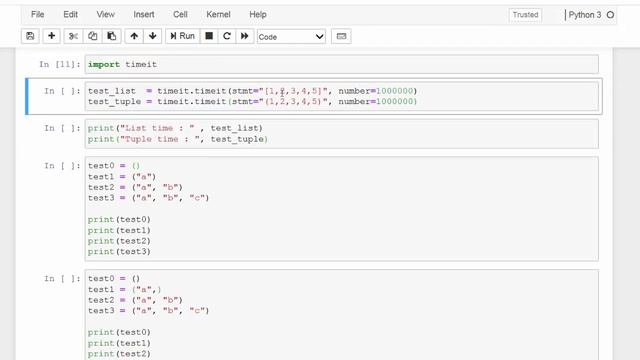This screenshot has width=640, height=360.
Task: Cut selected cells with the scissors icon
Action: (x=73, y=36)
